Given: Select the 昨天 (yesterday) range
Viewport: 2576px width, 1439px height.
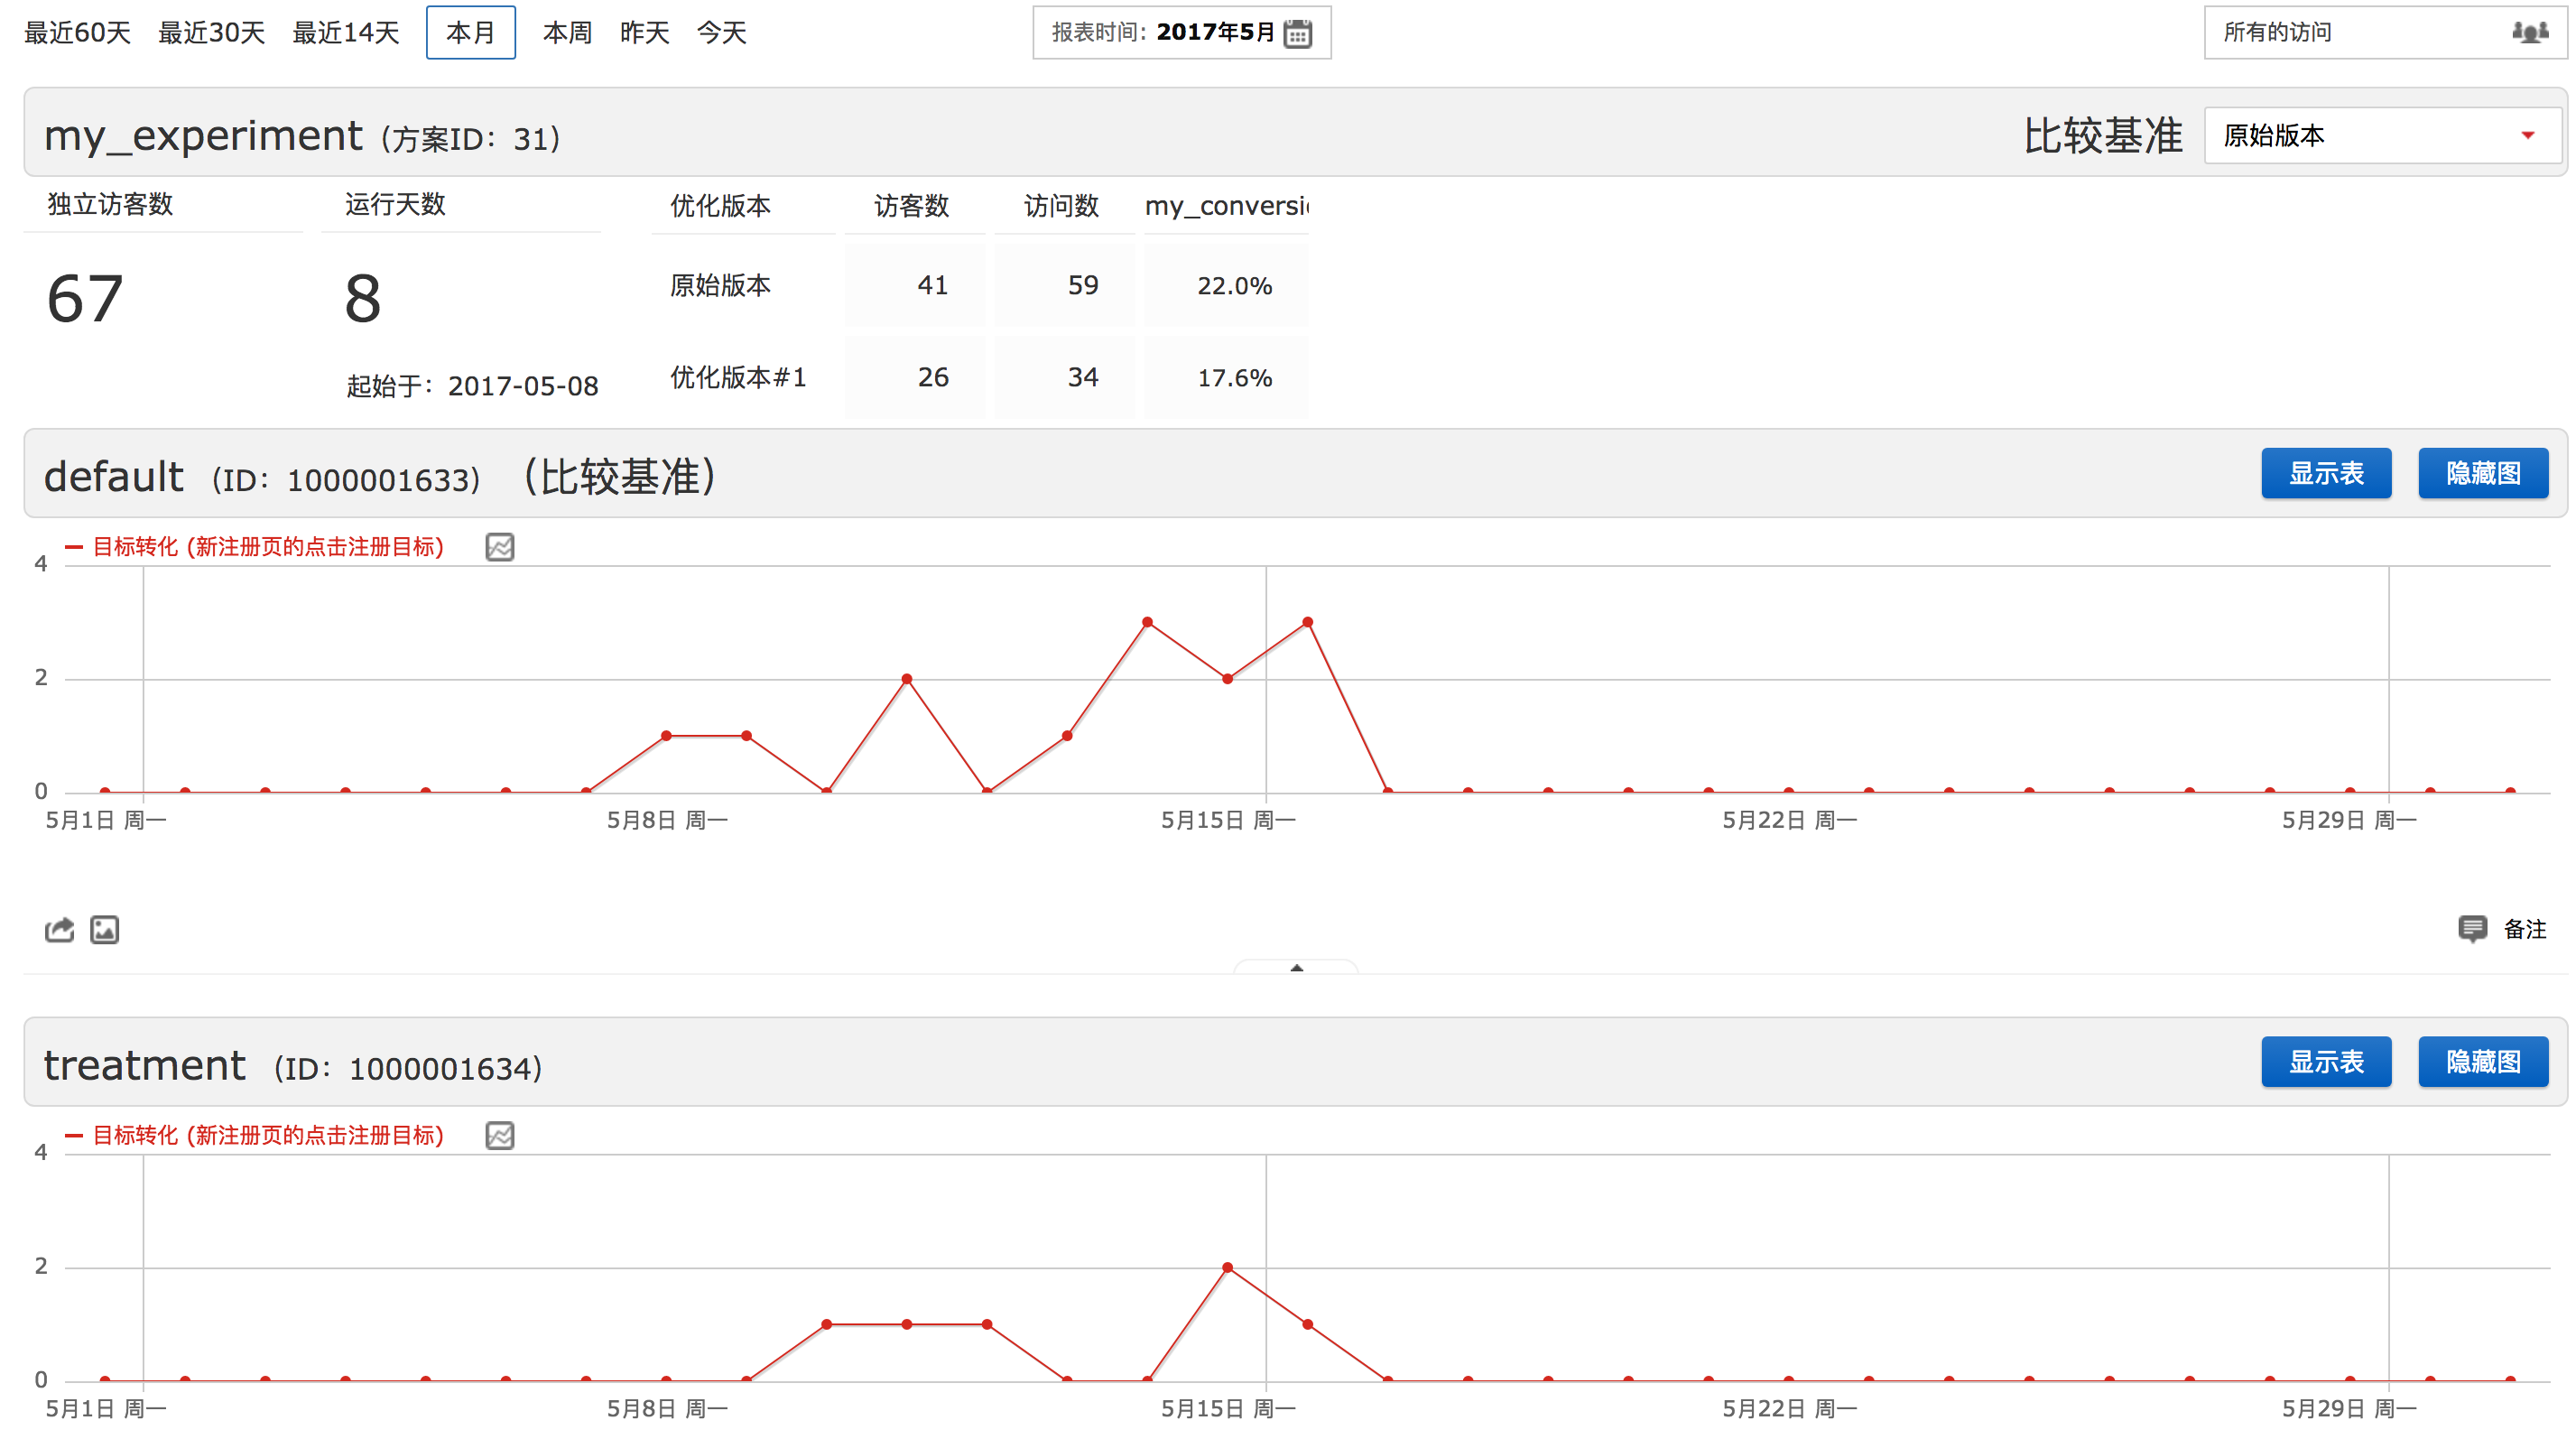Looking at the screenshot, I should click(x=644, y=33).
